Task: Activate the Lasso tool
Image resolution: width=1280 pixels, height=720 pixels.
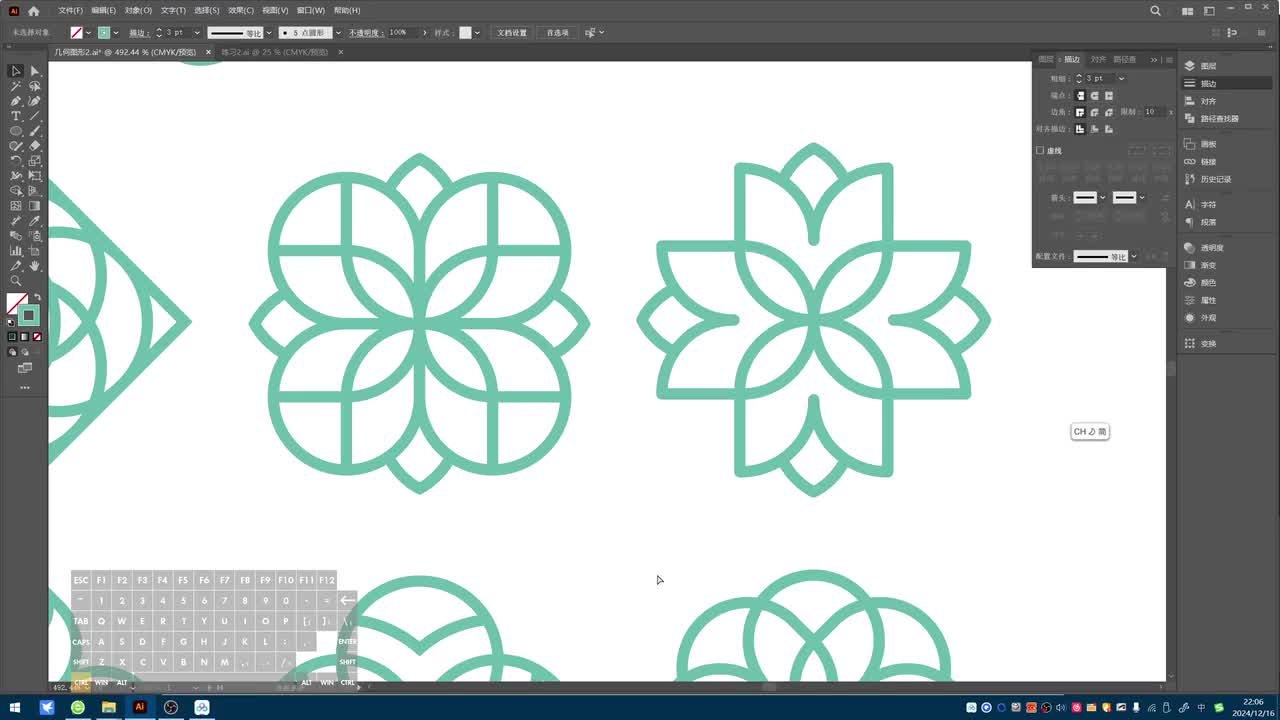Action: click(x=35, y=86)
